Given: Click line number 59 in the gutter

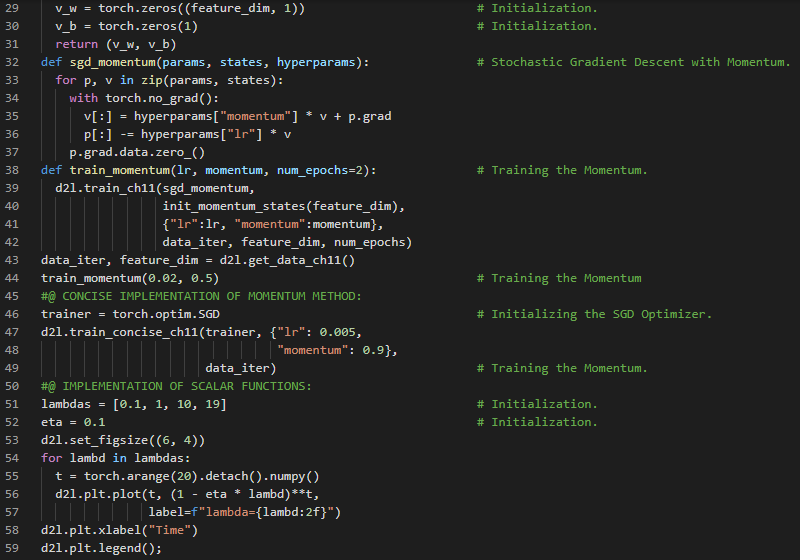Looking at the screenshot, I should (13, 548).
